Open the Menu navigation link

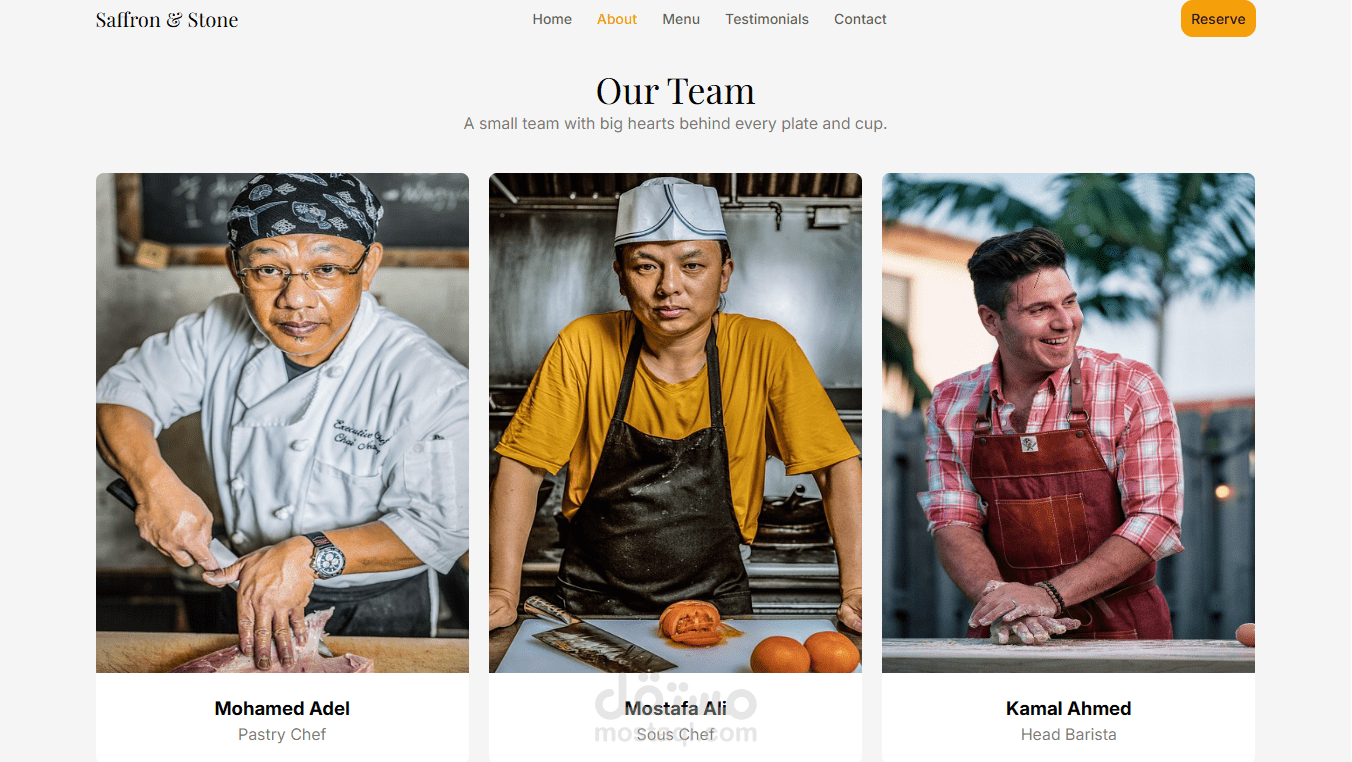681,19
